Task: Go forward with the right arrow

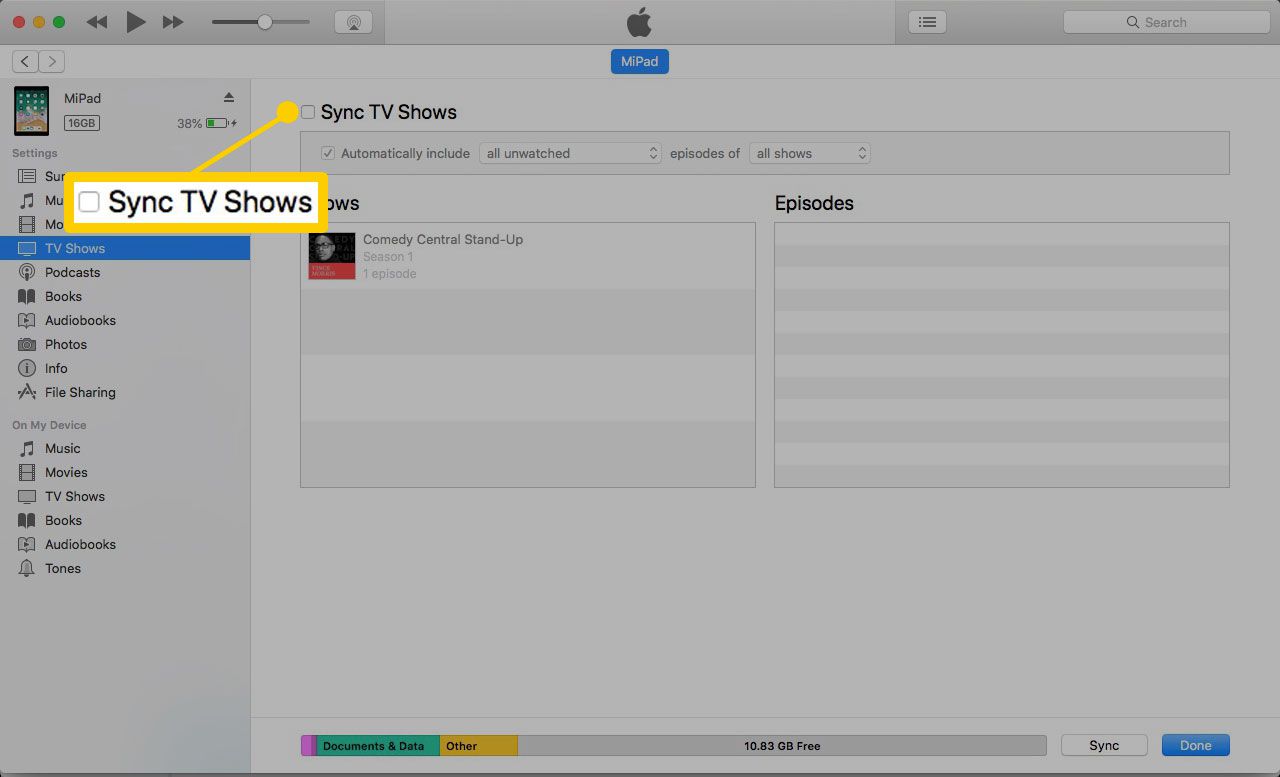Action: [x=52, y=62]
